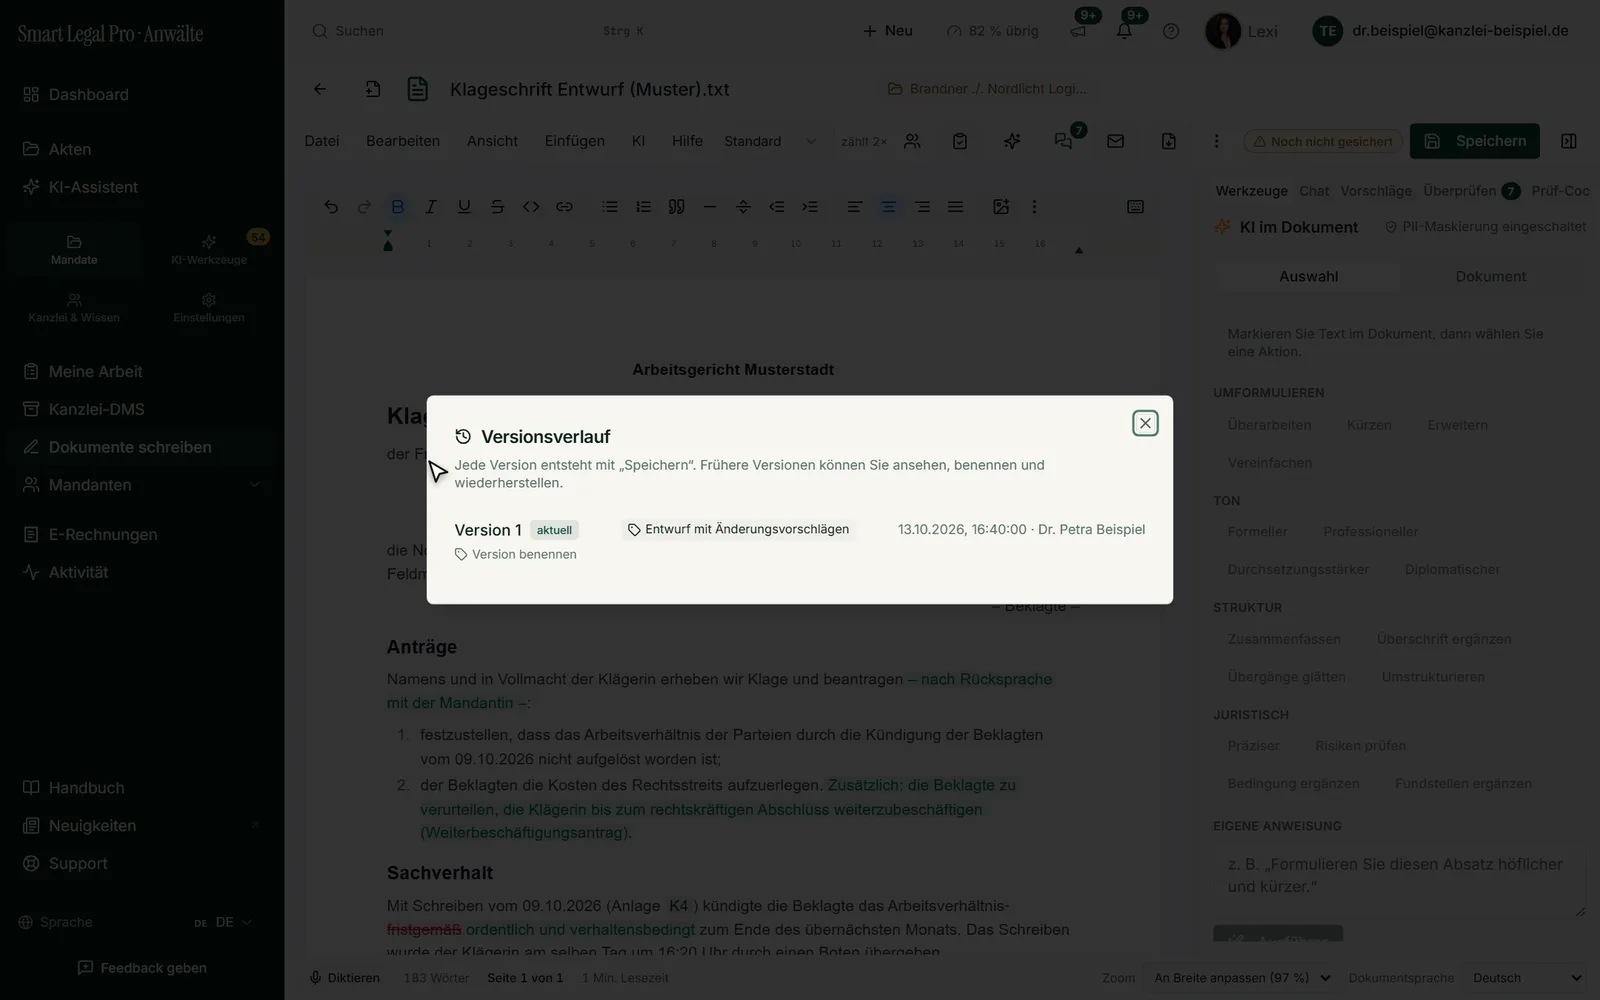Image resolution: width=1600 pixels, height=1000 pixels.
Task: Open the zoom 'An Breite anpassen' dropdown
Action: 1242,978
